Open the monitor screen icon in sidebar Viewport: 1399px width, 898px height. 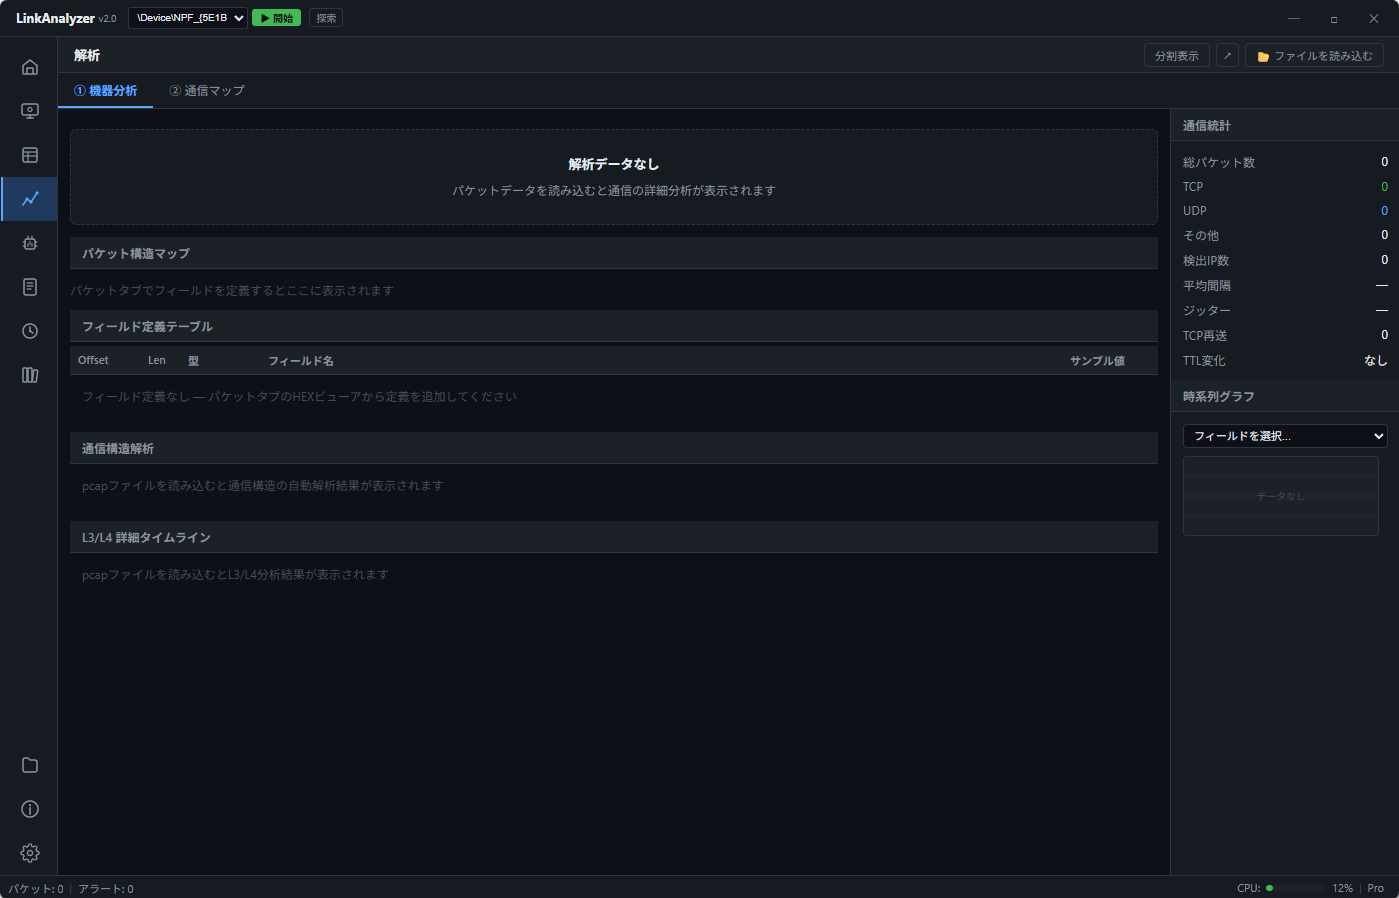pos(30,111)
